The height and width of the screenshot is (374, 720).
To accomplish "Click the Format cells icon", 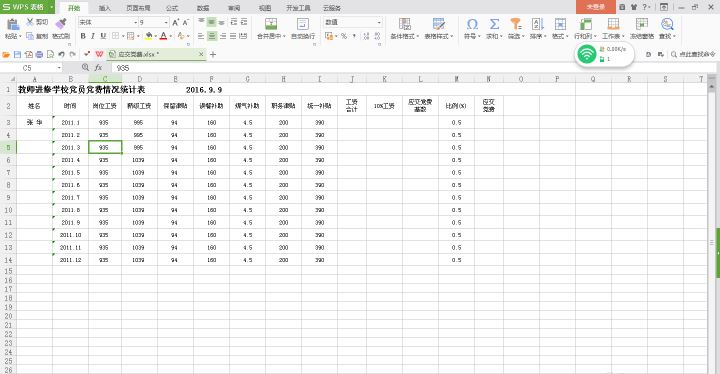I will click(x=560, y=24).
